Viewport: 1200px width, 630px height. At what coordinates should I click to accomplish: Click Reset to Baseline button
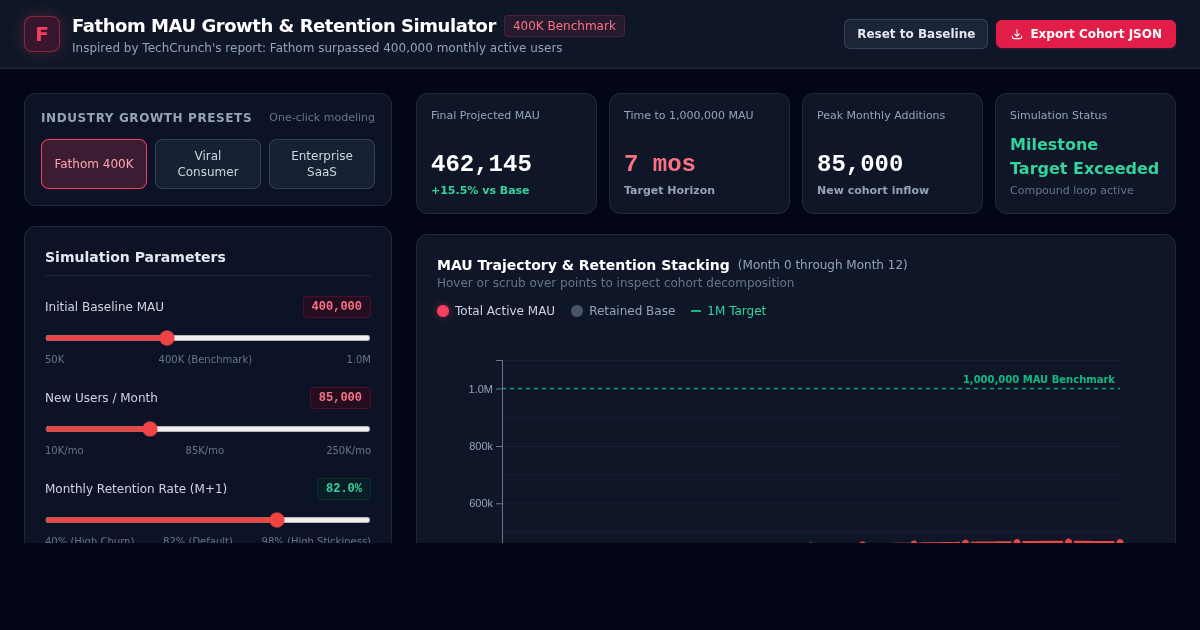(x=916, y=34)
